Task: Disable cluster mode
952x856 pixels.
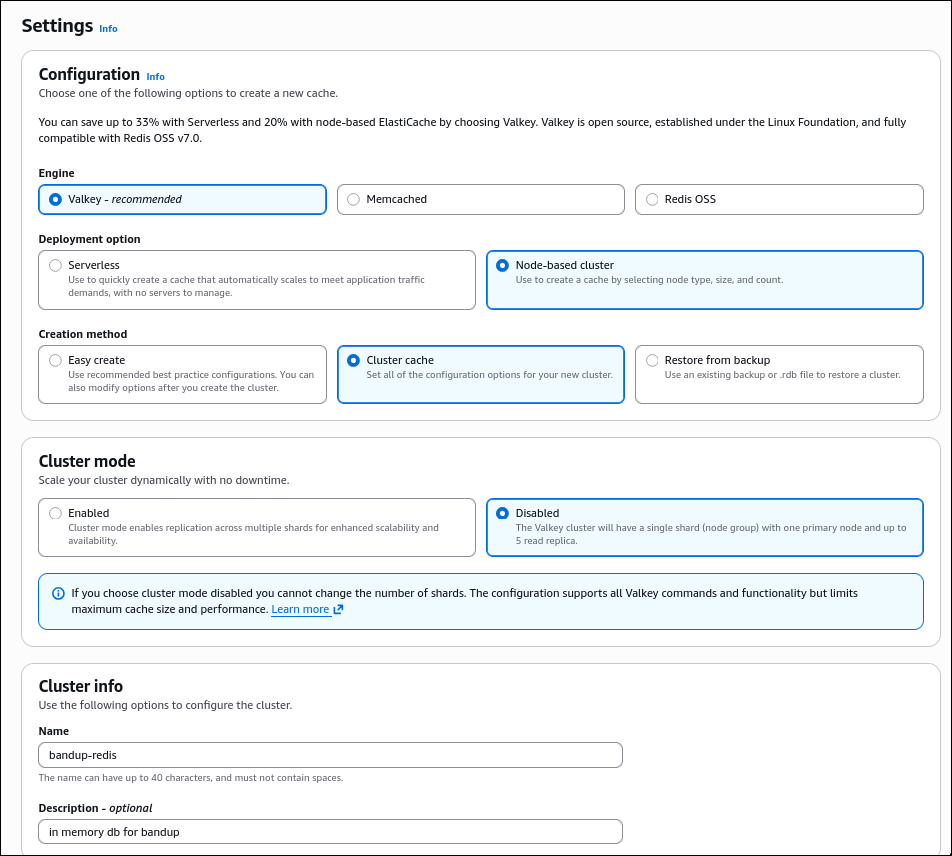Action: click(502, 513)
